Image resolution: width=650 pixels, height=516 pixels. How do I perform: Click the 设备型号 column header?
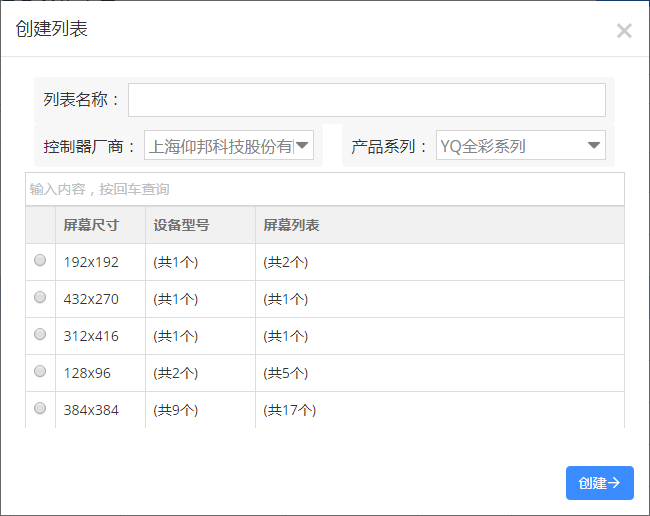[x=181, y=225]
